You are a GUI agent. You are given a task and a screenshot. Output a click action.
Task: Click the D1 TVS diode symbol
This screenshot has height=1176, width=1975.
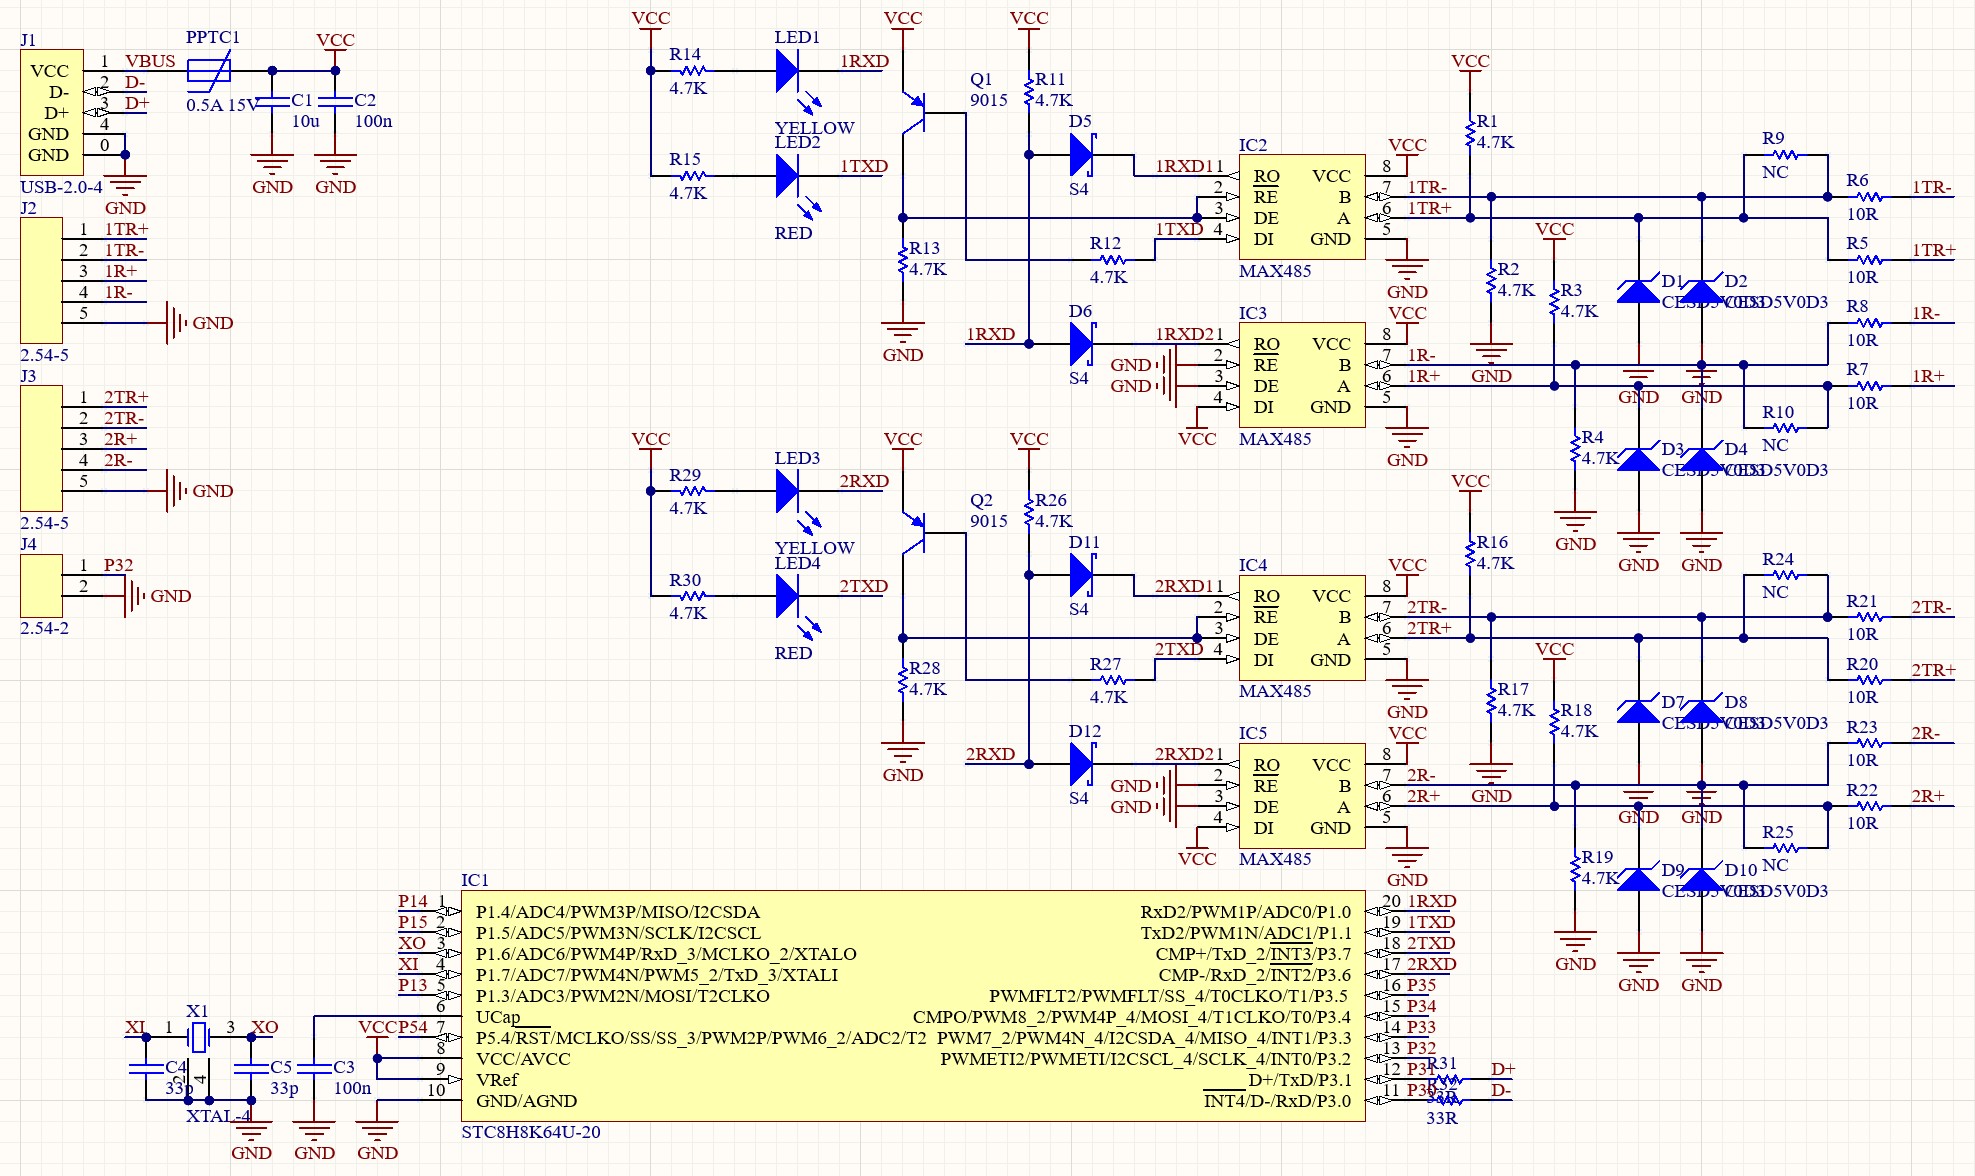pos(1638,291)
